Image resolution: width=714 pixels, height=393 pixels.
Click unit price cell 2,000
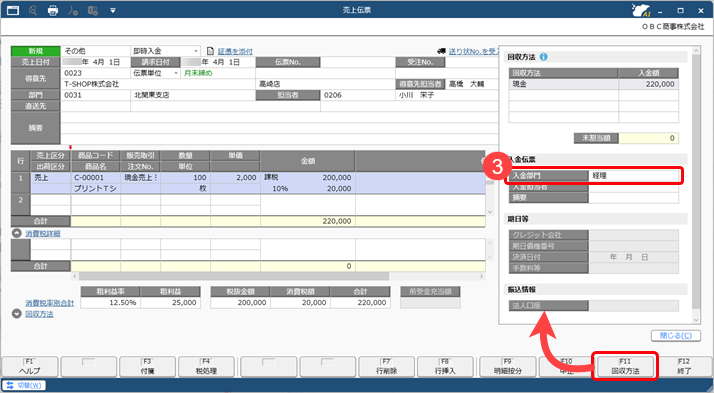(235, 178)
